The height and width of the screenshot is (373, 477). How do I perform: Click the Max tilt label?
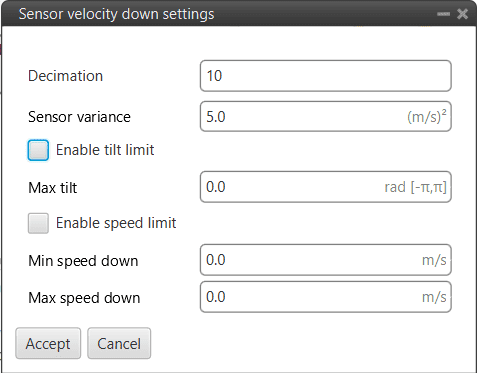coord(53,188)
